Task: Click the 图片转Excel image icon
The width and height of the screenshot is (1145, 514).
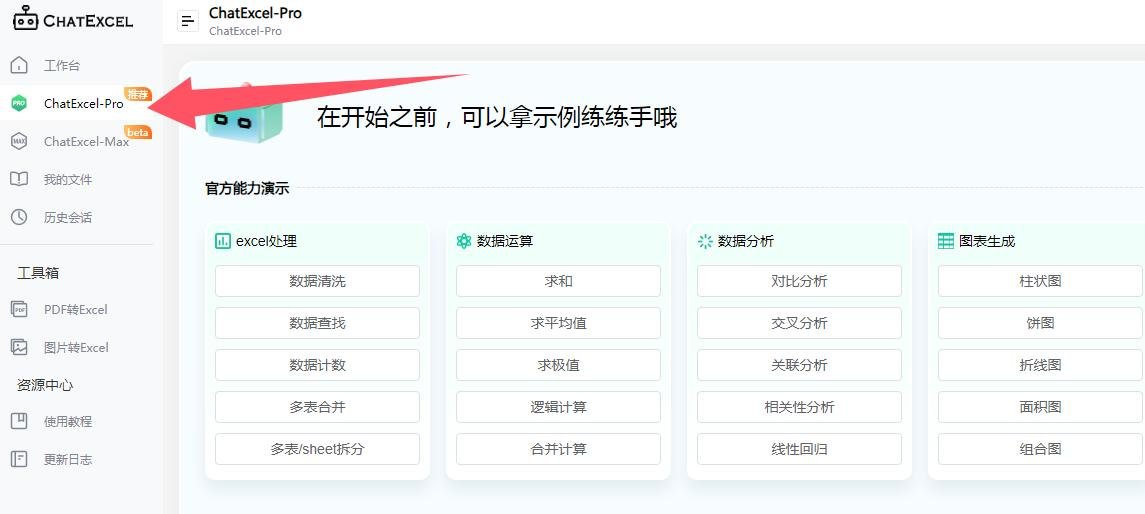Action: tap(19, 348)
